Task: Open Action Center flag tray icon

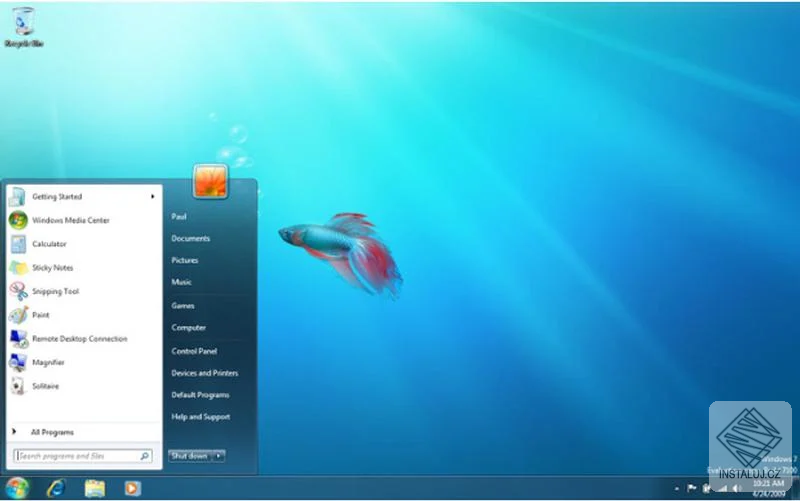Action: pyautogui.click(x=691, y=488)
